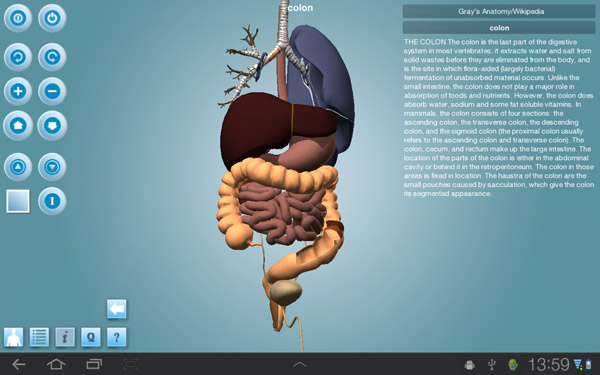Image resolution: width=600 pixels, height=375 pixels.
Task: Tap the white left-arrow back button
Action: pyautogui.click(x=117, y=309)
